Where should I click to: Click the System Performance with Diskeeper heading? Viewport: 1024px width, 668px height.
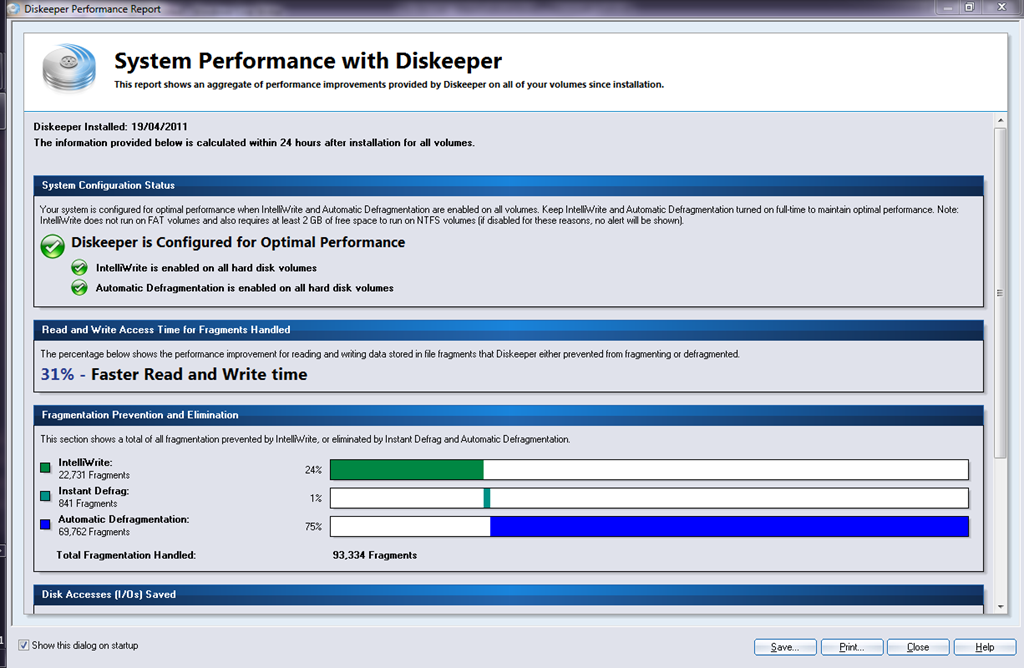click(308, 61)
